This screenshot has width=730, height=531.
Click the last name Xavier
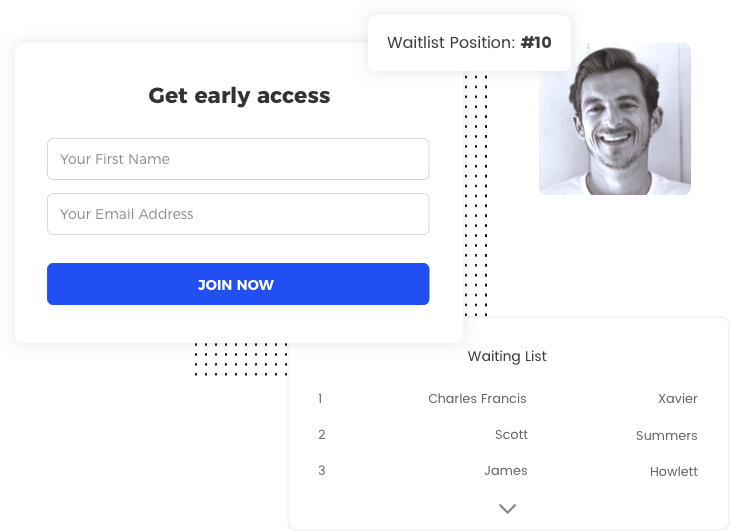677,399
